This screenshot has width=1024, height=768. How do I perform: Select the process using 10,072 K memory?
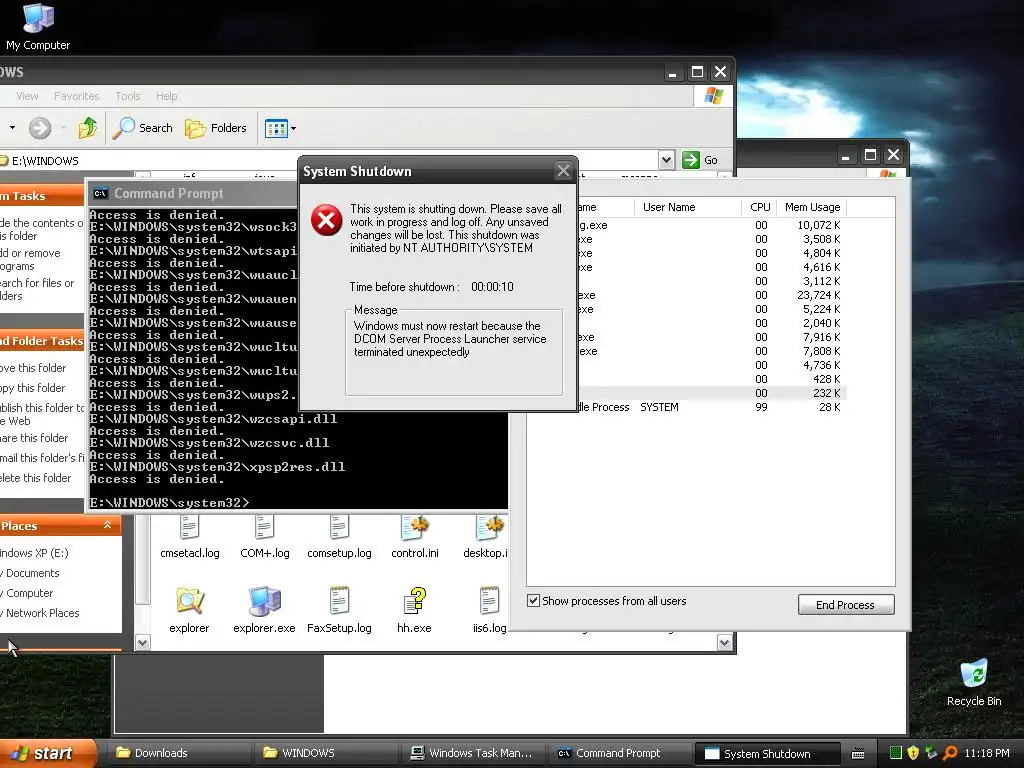711,225
